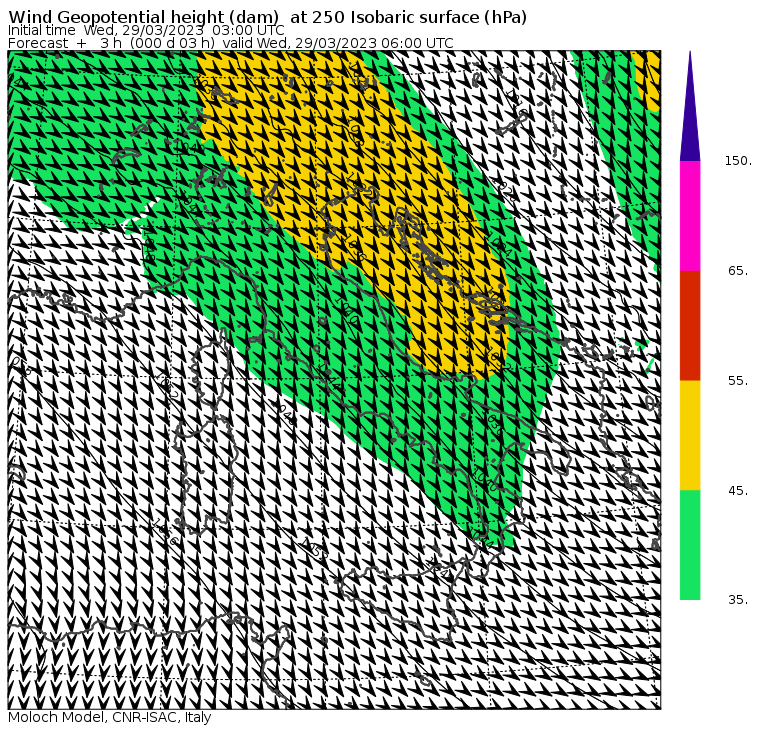Click the legend value '150.'
This screenshot has width=760, height=731.
(x=739, y=161)
